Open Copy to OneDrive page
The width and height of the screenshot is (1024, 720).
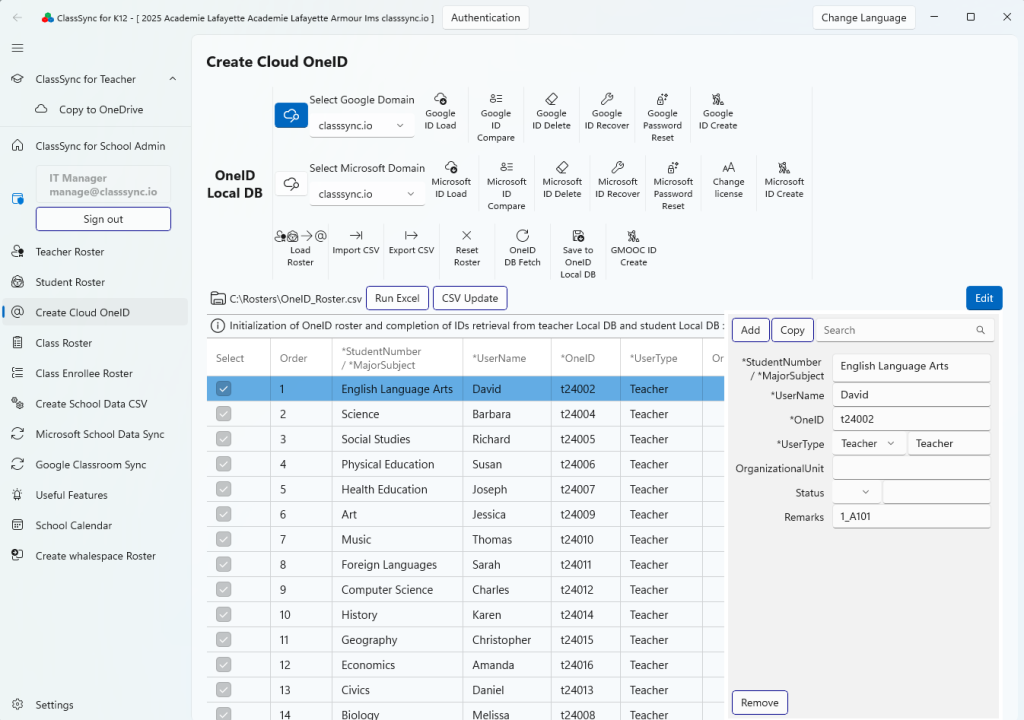click(x=95, y=109)
